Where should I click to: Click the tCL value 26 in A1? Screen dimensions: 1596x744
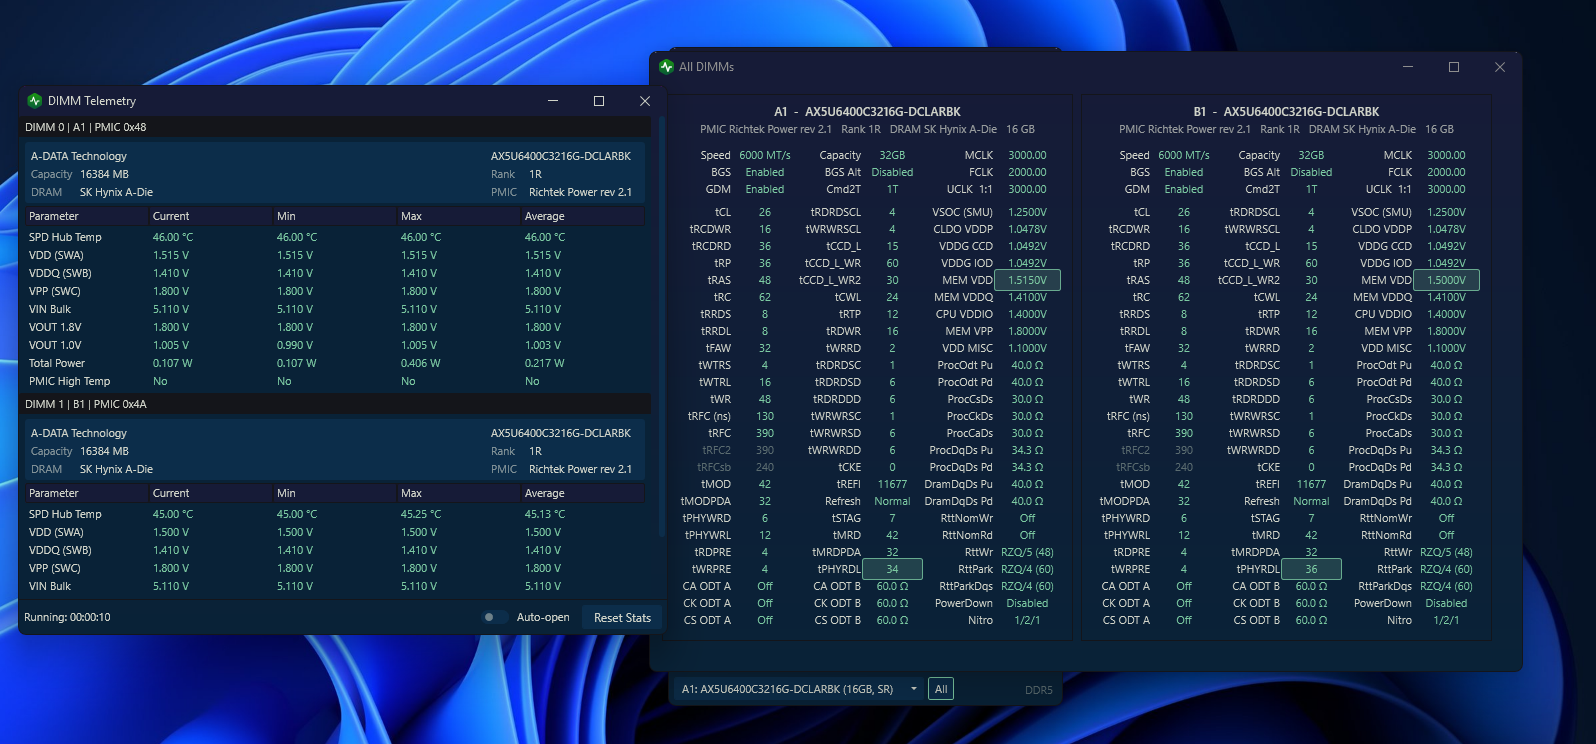(x=765, y=212)
